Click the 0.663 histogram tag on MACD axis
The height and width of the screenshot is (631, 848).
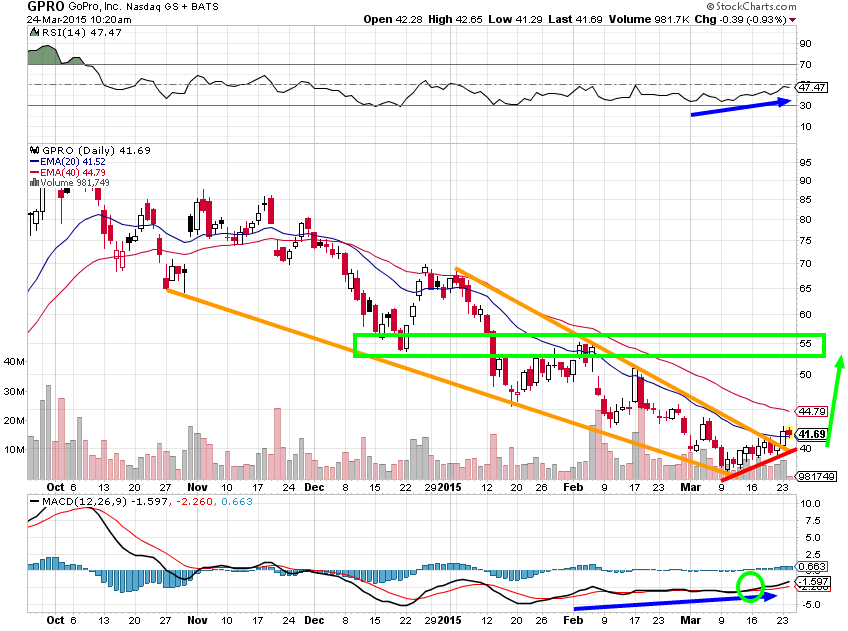tap(812, 567)
